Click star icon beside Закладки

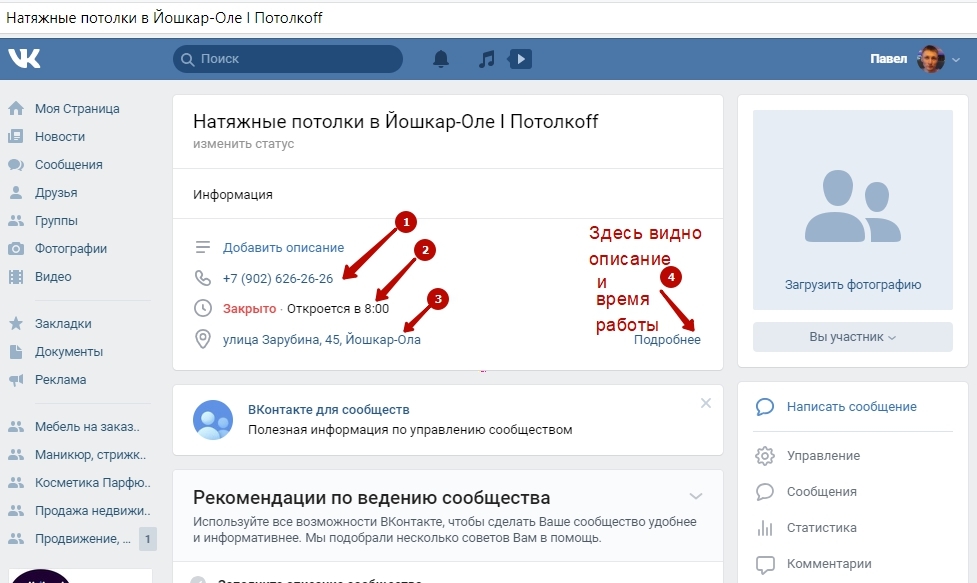(16, 323)
